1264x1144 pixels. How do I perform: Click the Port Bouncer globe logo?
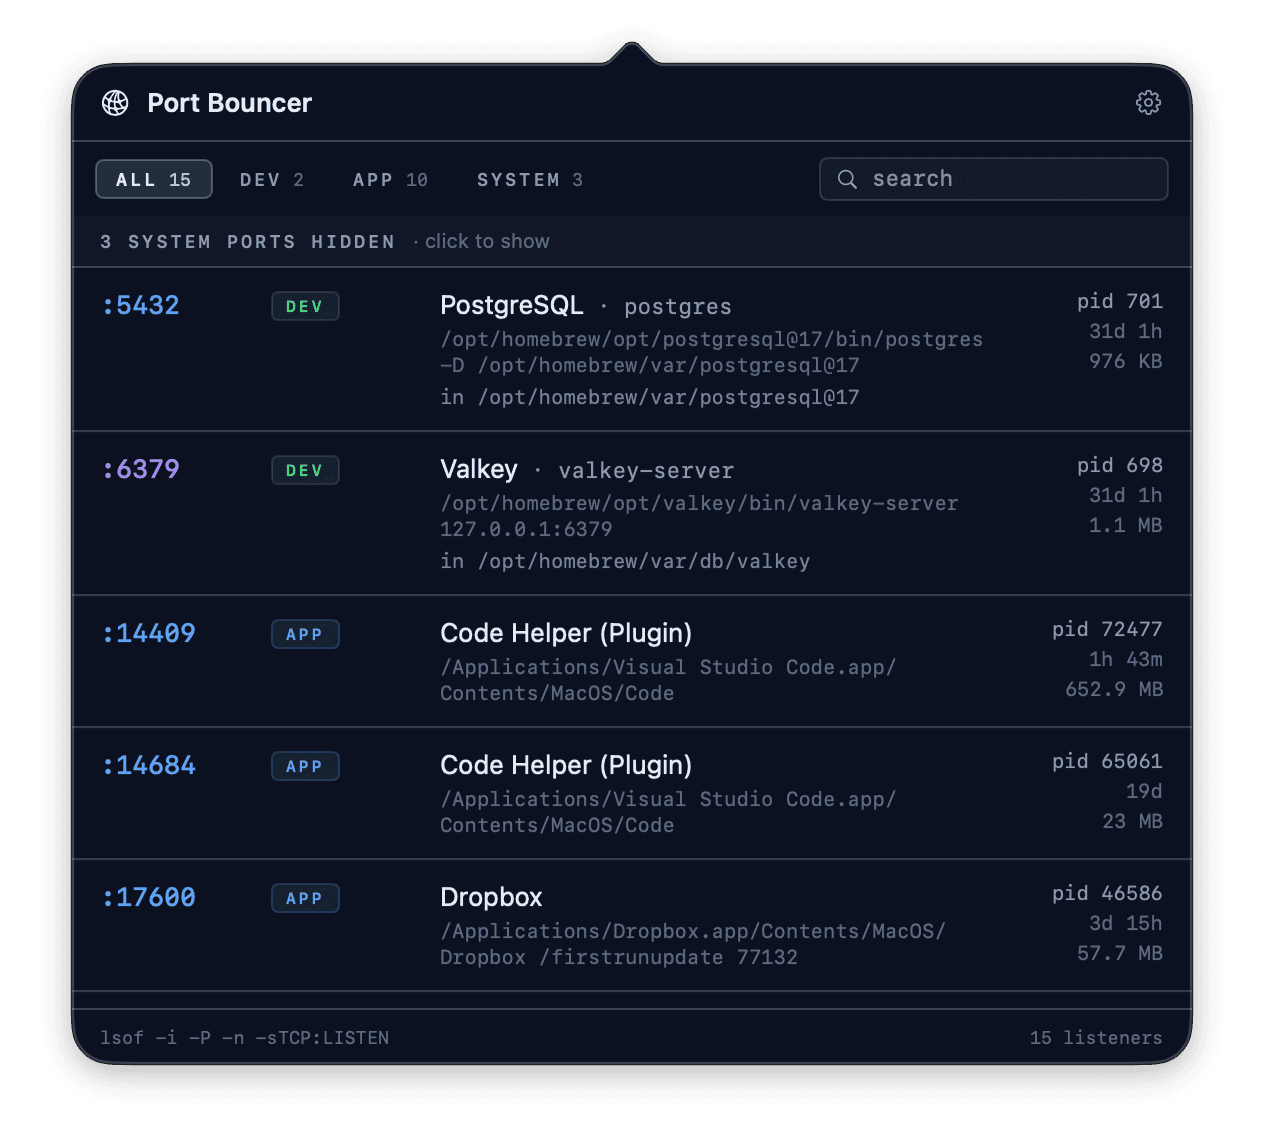115,103
